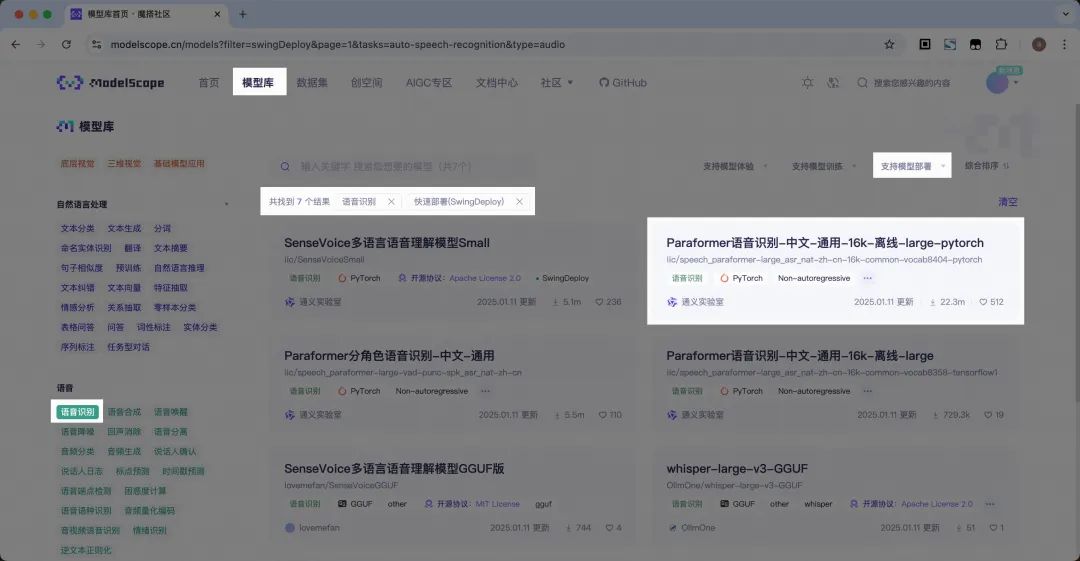Open whisper-large-v3-GGUF model
The height and width of the screenshot is (561, 1080).
[737, 469]
